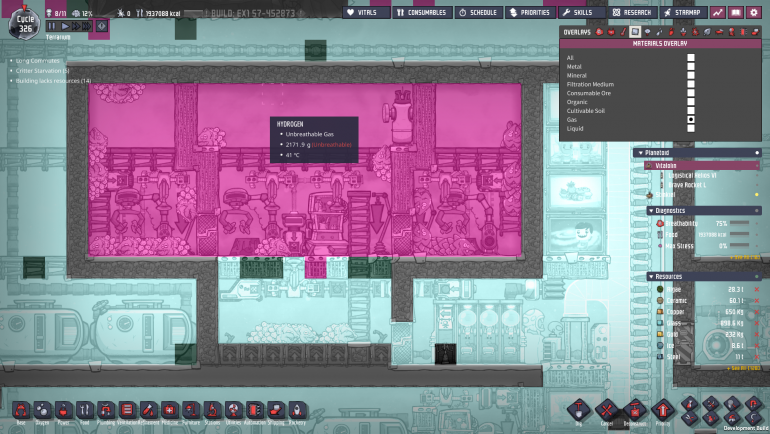Toggle the highlighted Materials overlay icon

click(x=635, y=32)
